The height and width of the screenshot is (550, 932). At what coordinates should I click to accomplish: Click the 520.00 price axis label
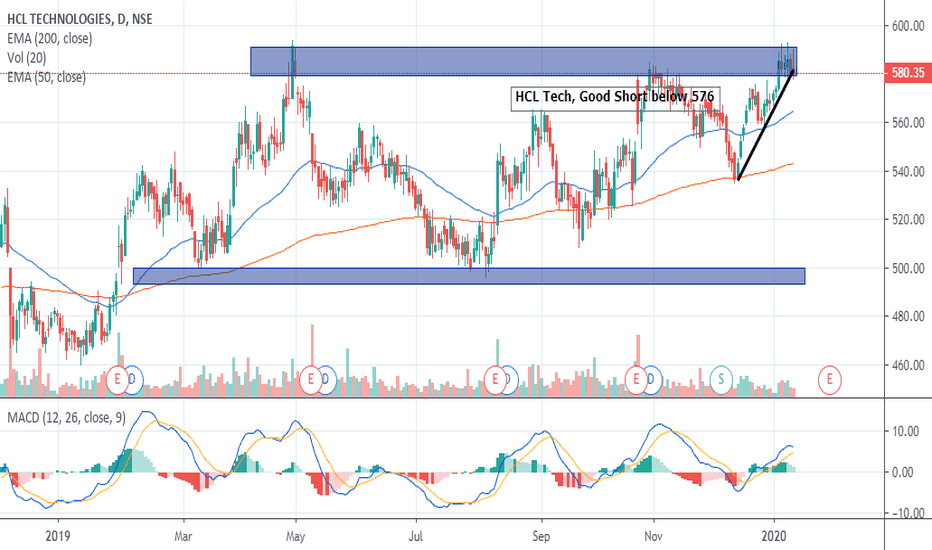[908, 220]
